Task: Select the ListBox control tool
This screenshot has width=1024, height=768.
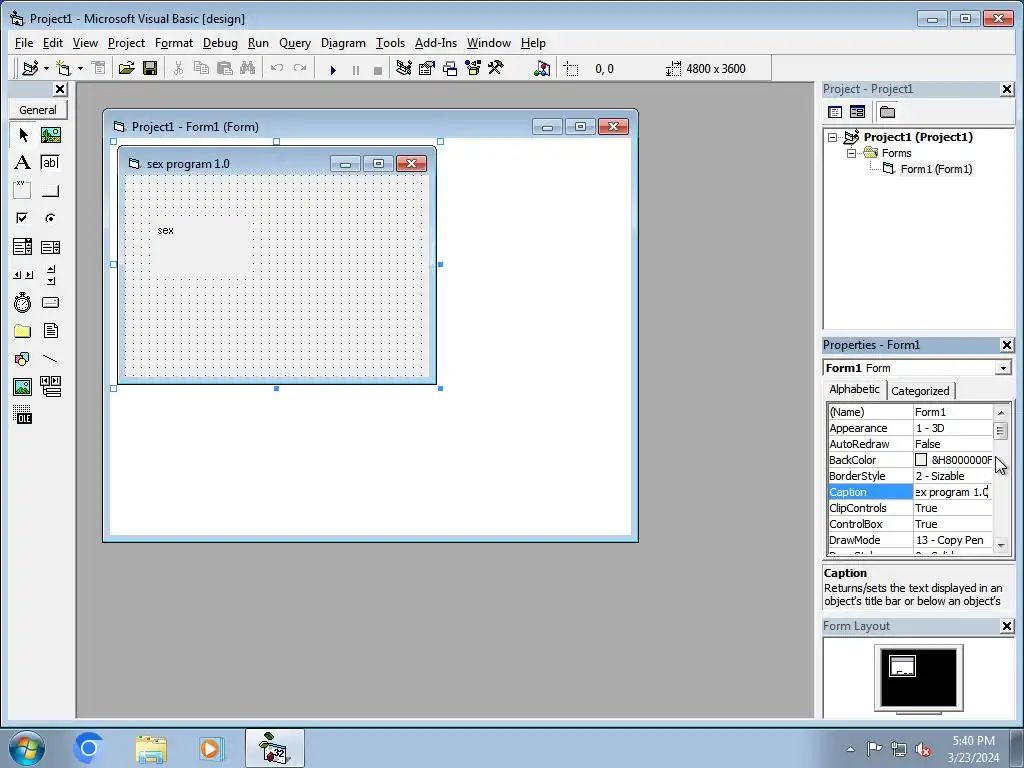Action: click(x=50, y=247)
